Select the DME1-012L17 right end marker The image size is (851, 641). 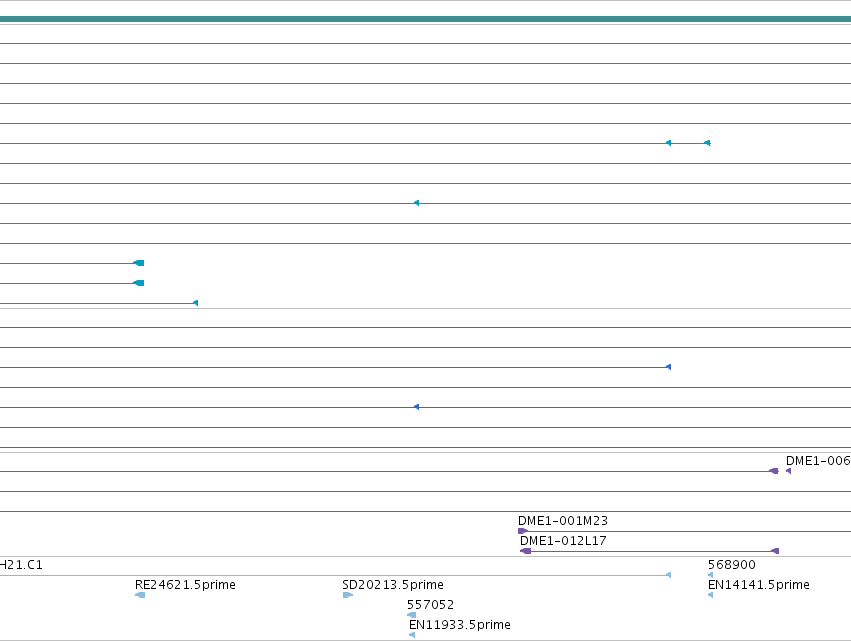776,551
